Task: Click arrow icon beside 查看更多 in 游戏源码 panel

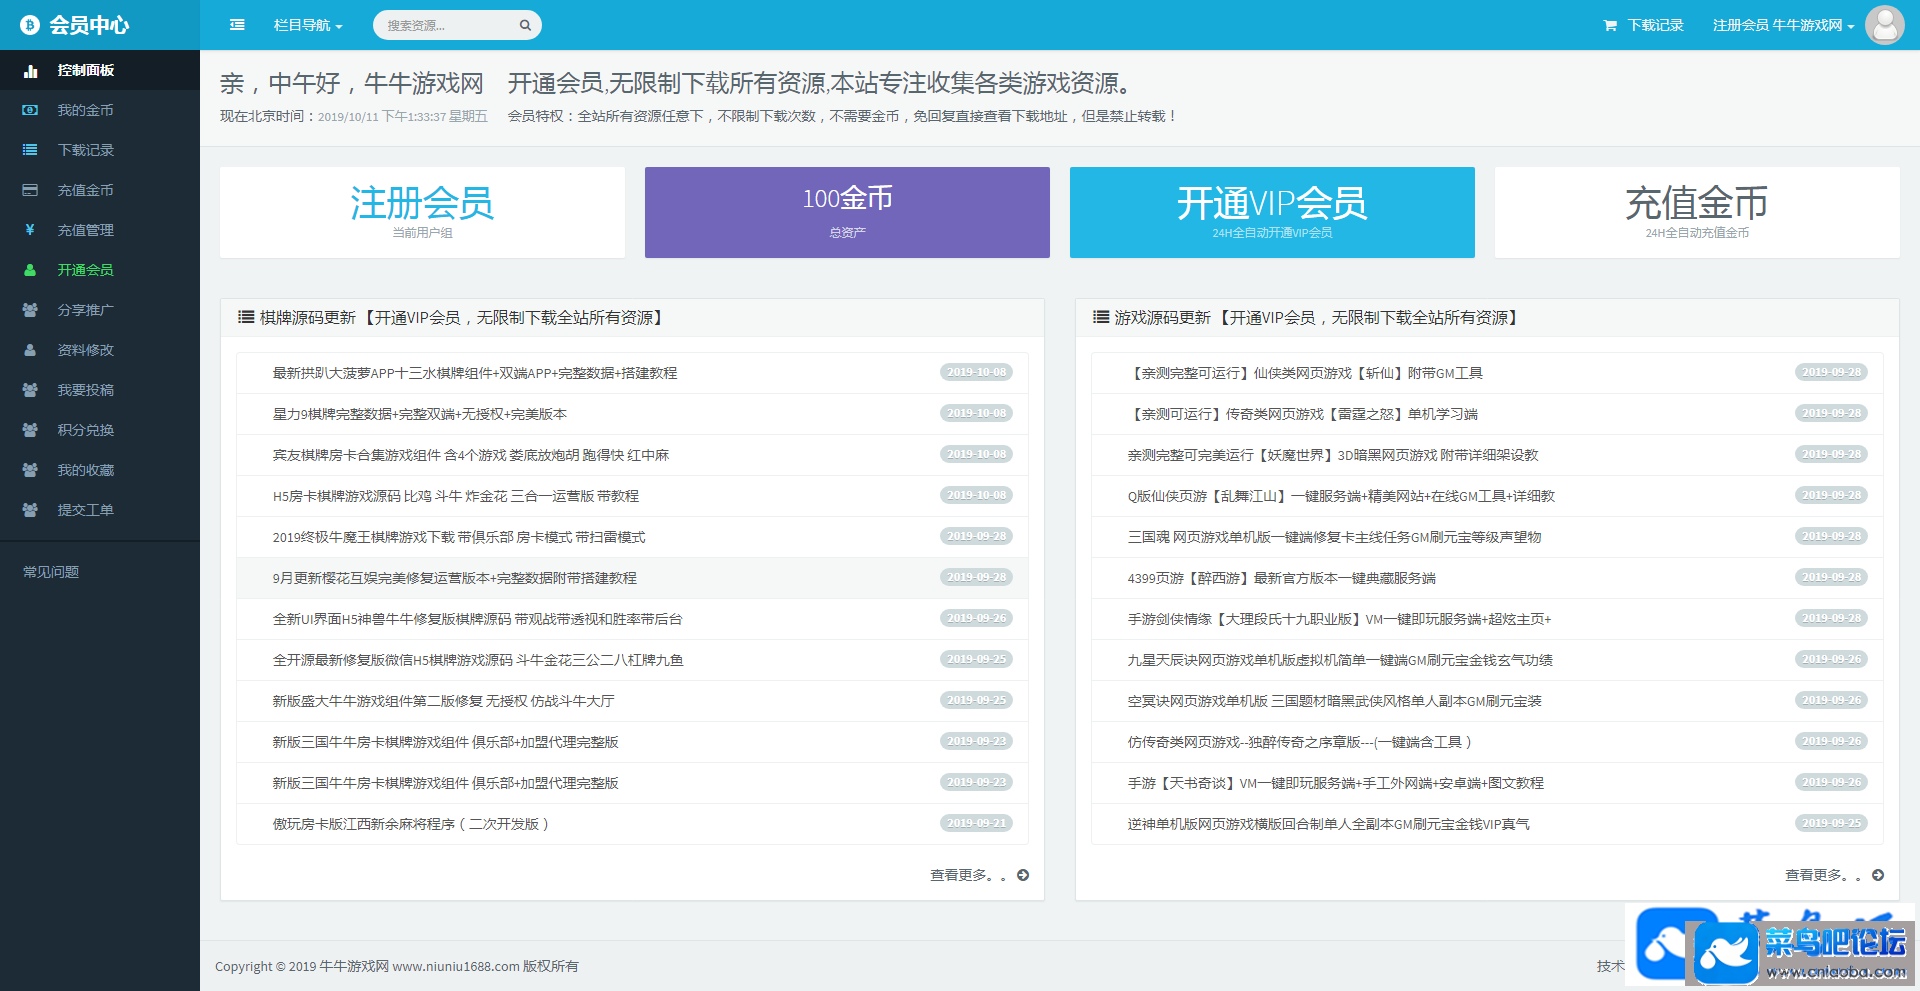Action: click(1878, 875)
